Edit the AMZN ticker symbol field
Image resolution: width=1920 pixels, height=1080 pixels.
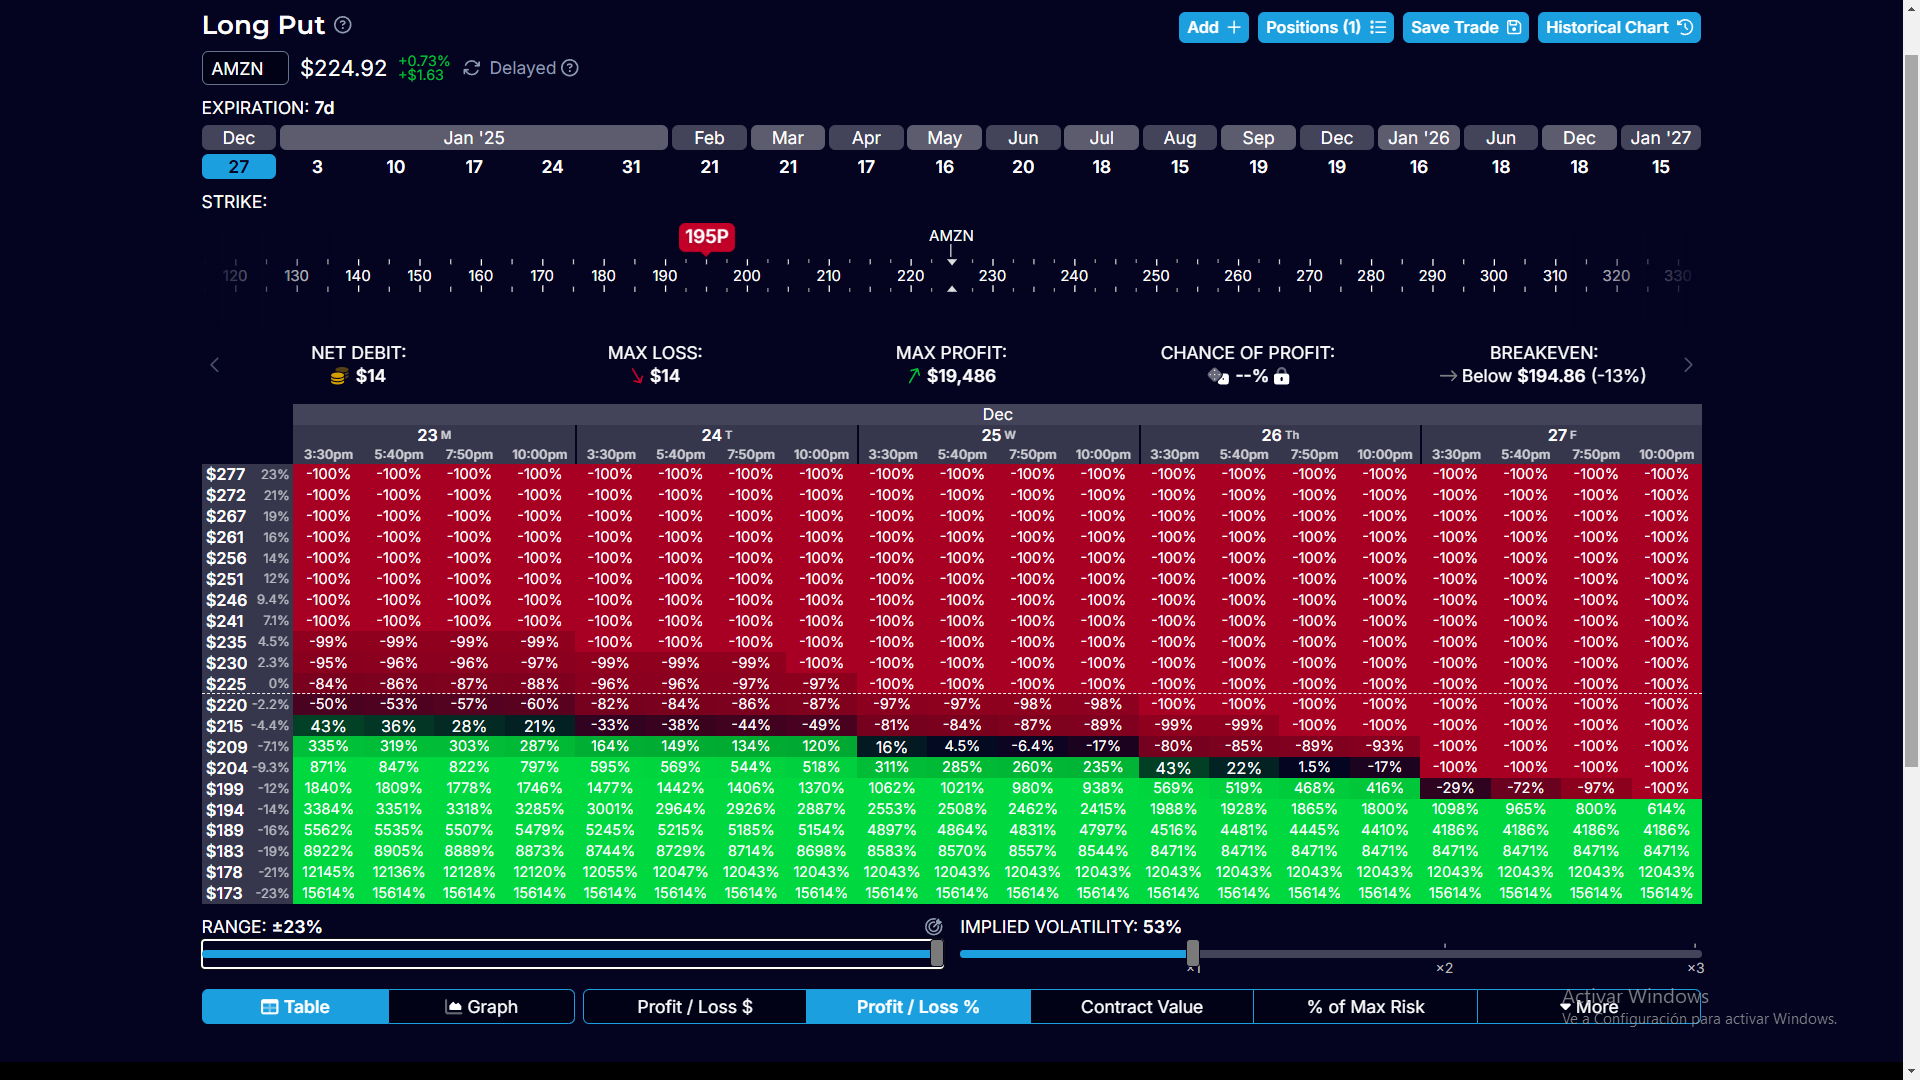click(245, 68)
